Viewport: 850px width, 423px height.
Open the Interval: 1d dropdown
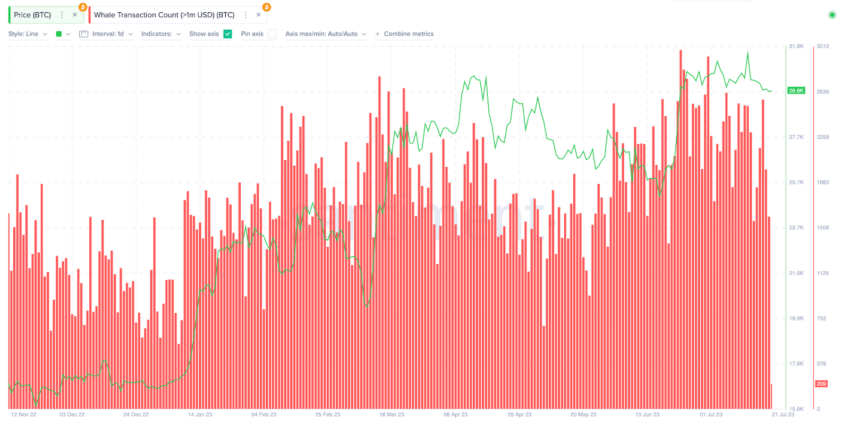pyautogui.click(x=111, y=34)
